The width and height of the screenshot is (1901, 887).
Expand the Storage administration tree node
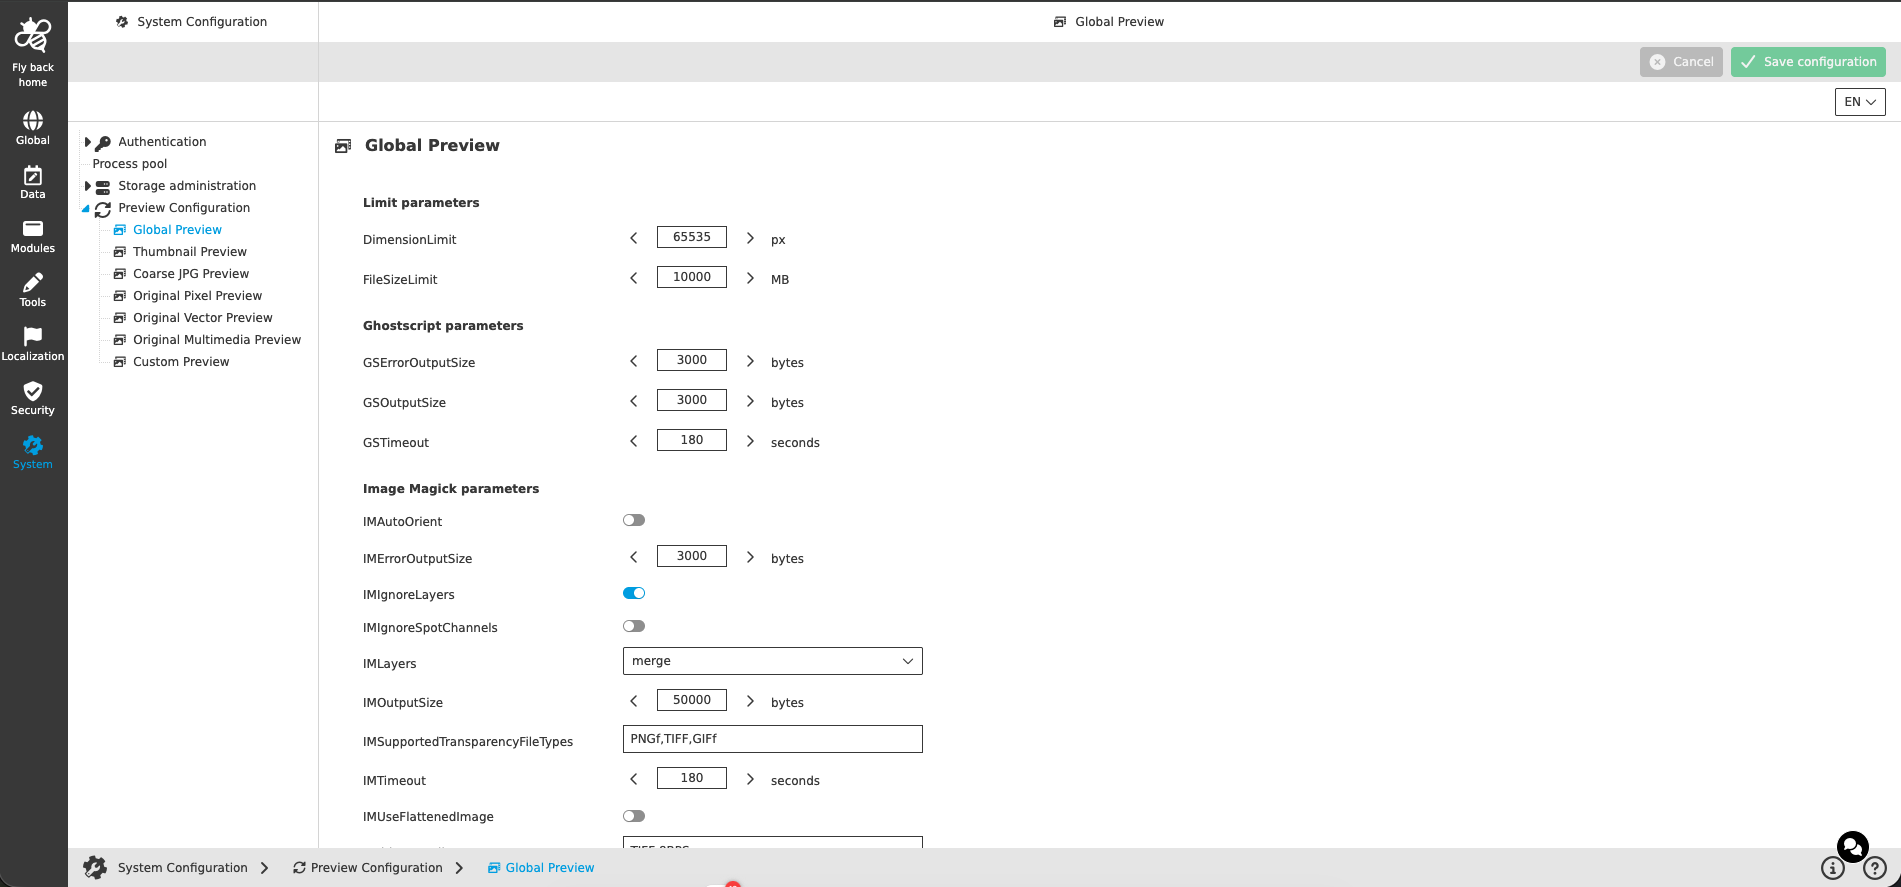click(88, 186)
